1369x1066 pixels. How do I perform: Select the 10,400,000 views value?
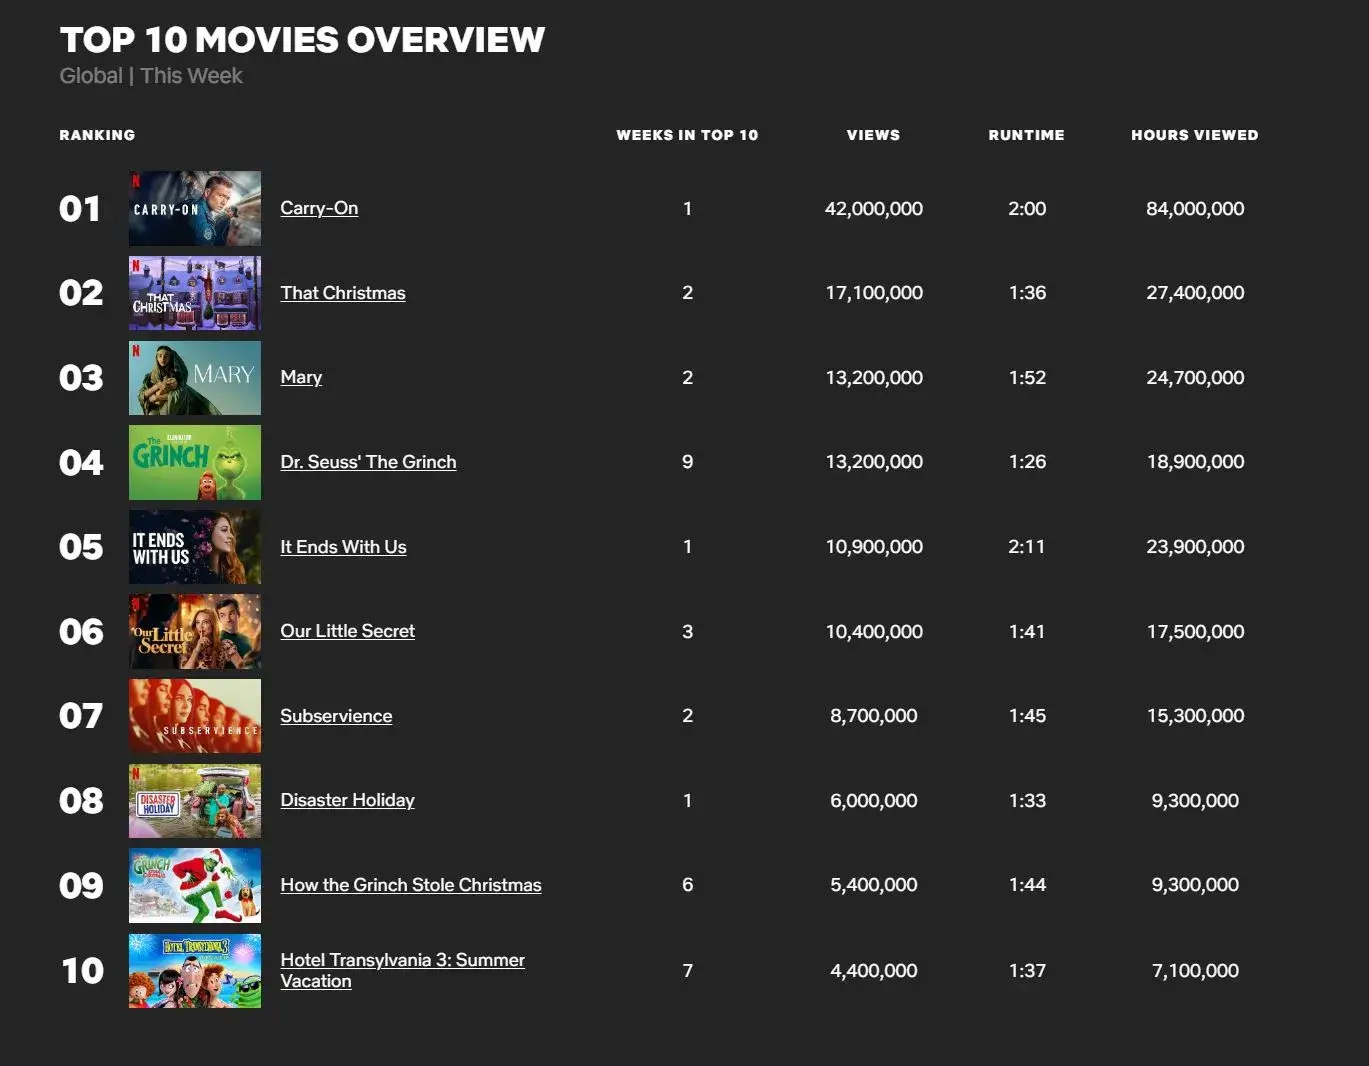(874, 632)
